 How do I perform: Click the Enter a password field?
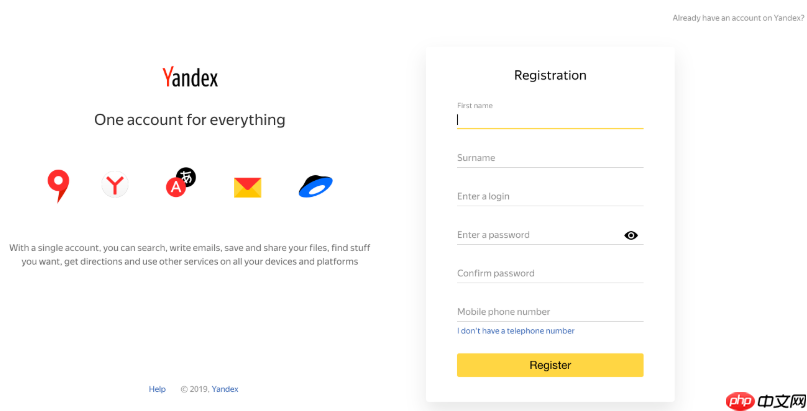click(535, 235)
